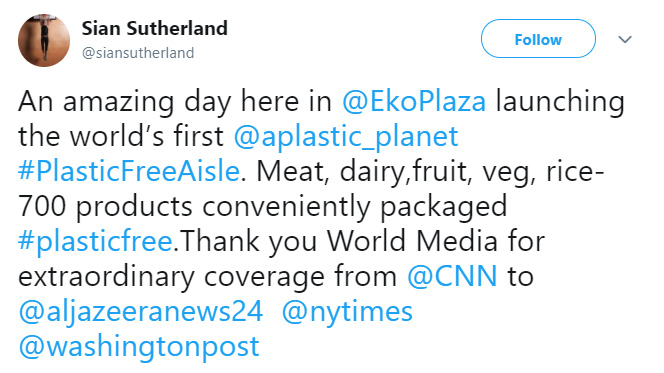The height and width of the screenshot is (373, 664).
Task: Open the @washingtonpost mention
Action: pos(139,346)
